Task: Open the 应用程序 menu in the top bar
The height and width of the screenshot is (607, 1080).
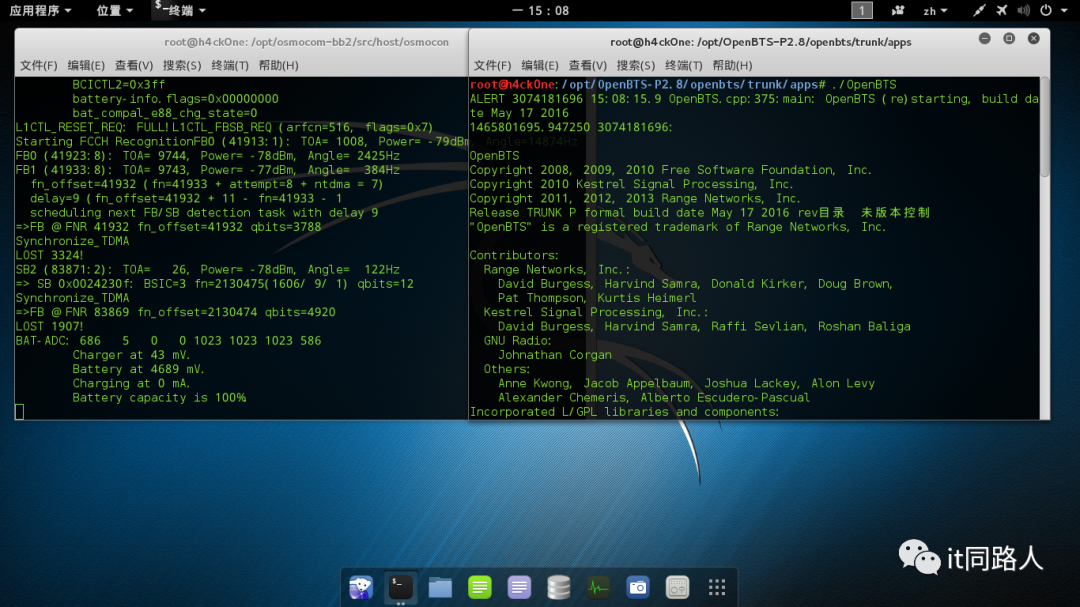Action: 40,10
